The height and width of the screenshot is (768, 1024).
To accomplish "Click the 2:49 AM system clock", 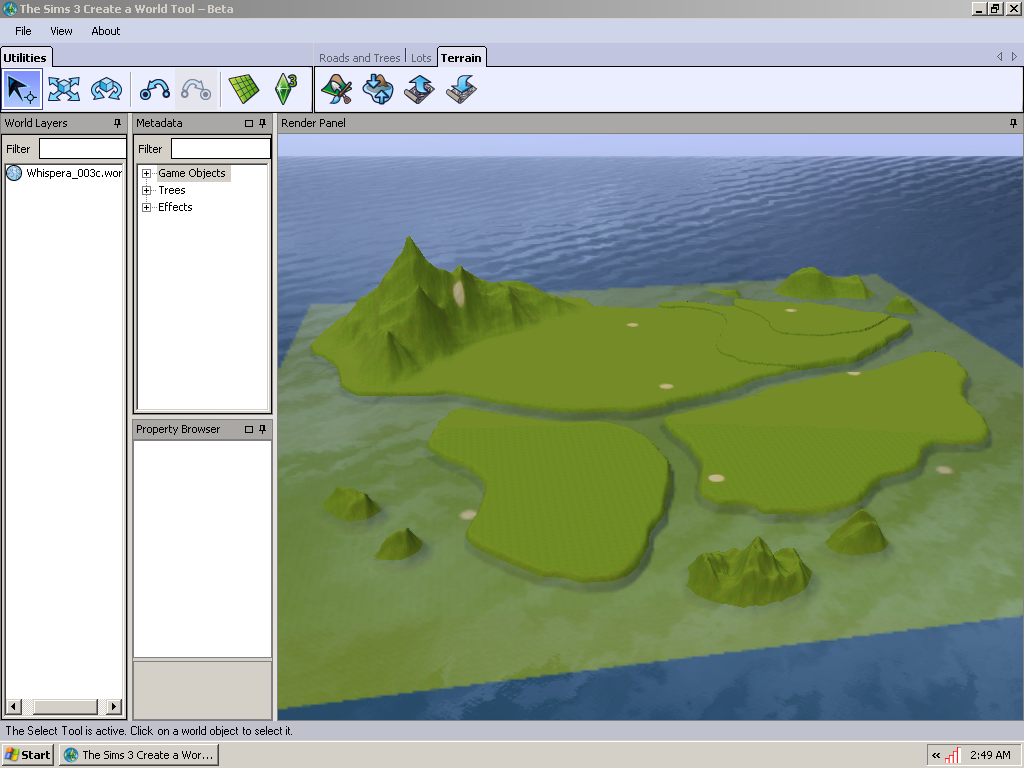I will click(990, 755).
